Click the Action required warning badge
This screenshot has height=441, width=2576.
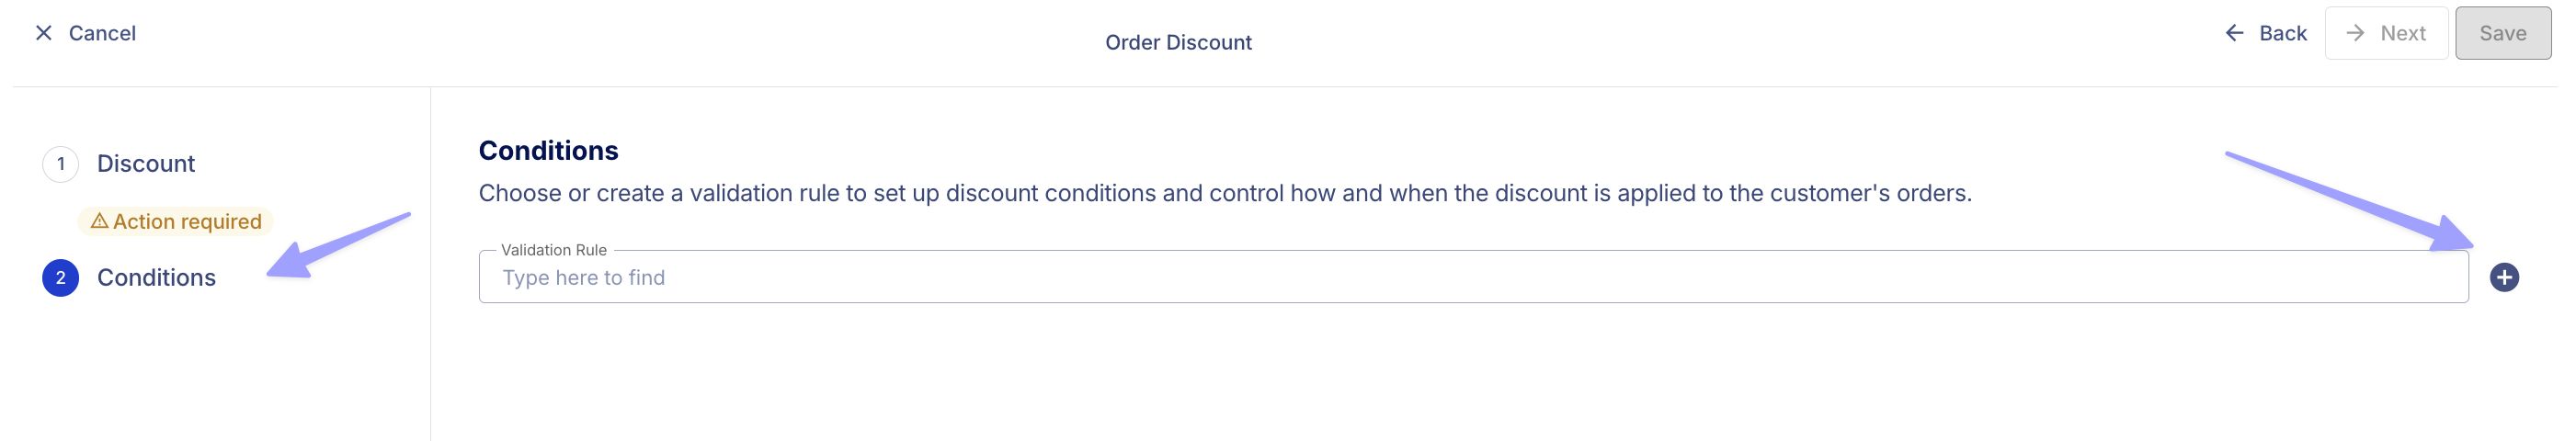tap(176, 221)
